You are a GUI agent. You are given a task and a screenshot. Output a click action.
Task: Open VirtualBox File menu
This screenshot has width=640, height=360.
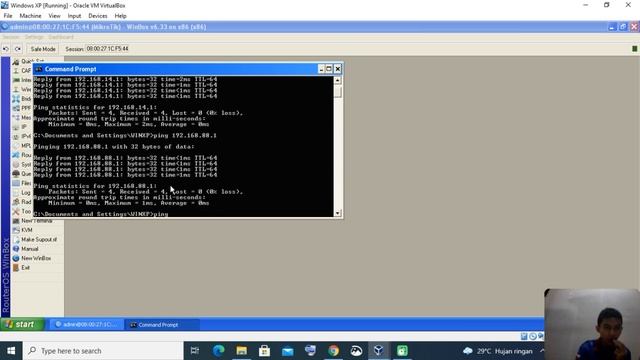8,16
